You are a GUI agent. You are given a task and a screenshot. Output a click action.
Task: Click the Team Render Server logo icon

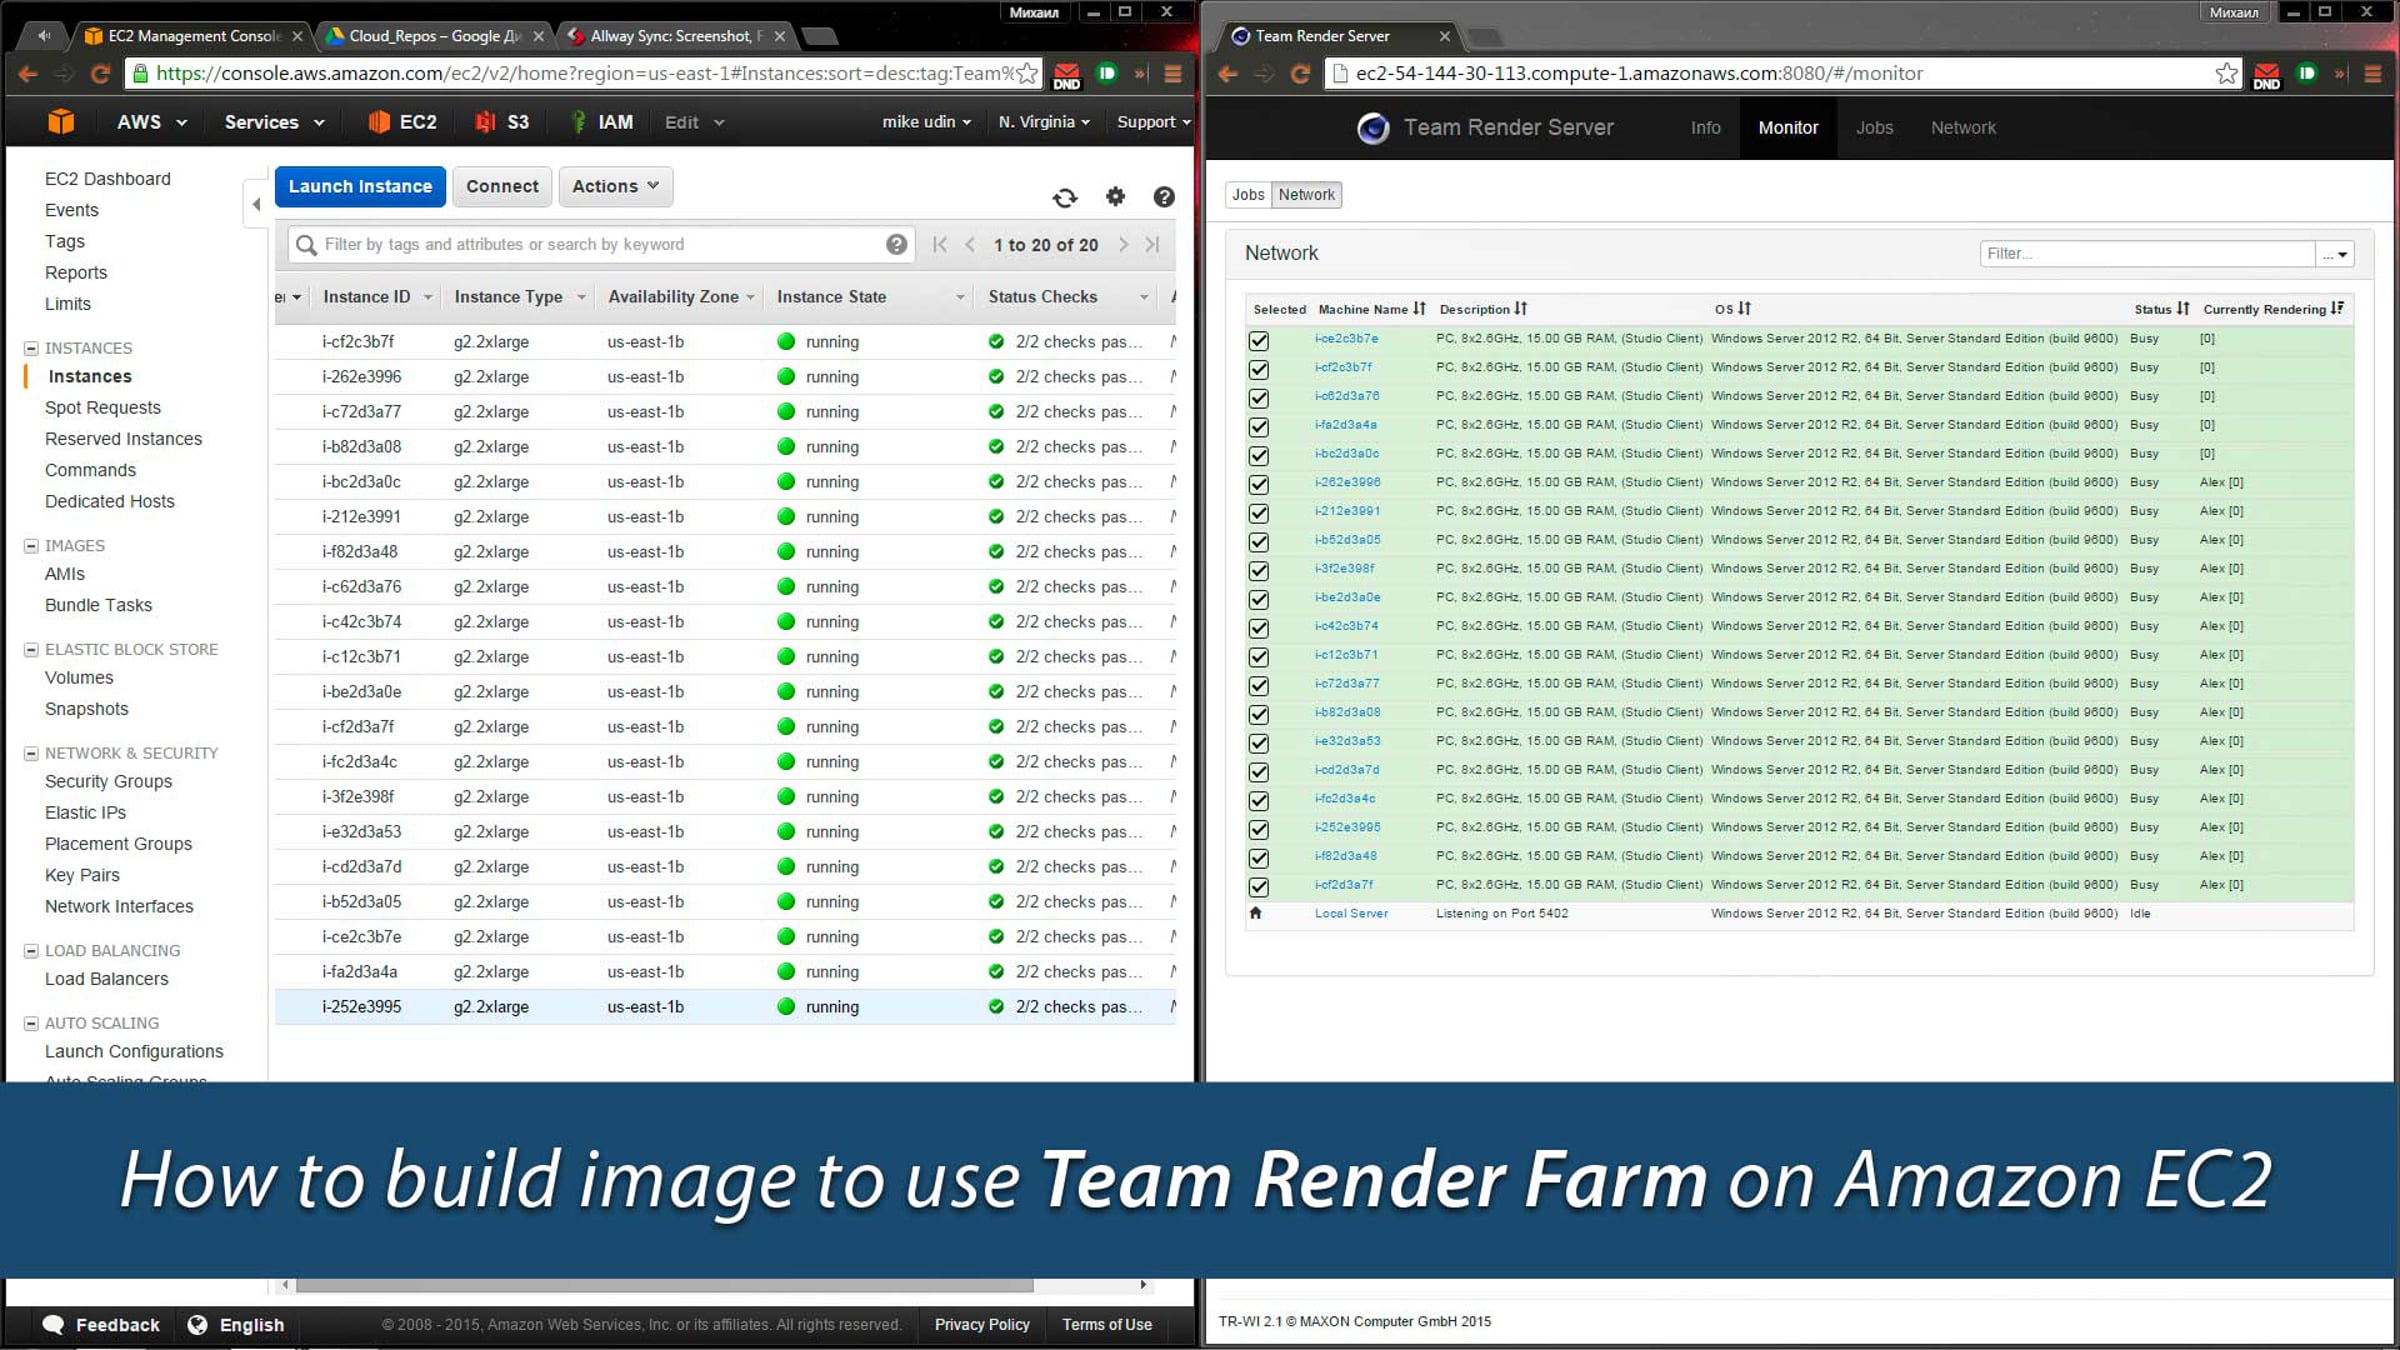1372,128
